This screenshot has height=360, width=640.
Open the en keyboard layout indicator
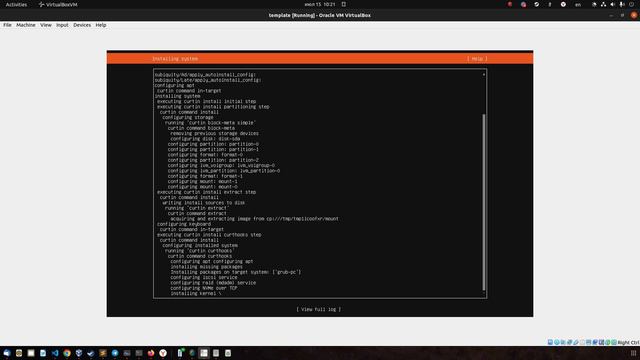[x=578, y=4]
